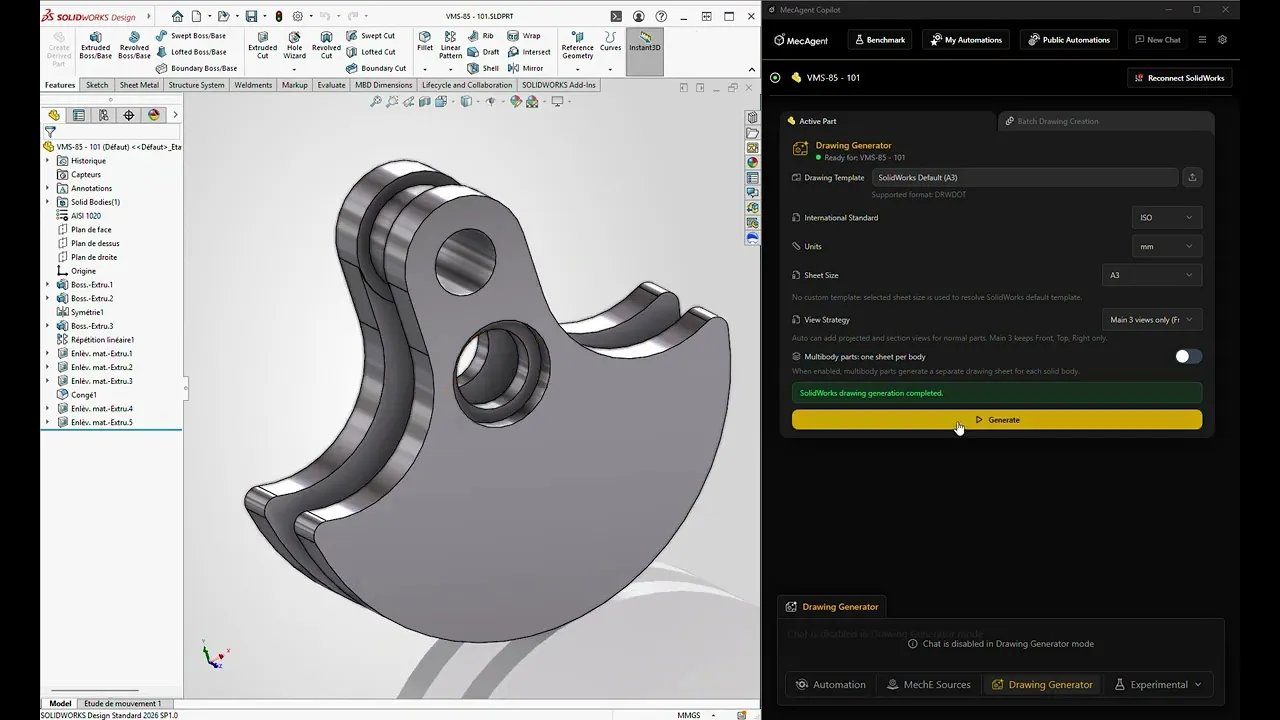Select the Lofted Cut tool

tap(370, 52)
